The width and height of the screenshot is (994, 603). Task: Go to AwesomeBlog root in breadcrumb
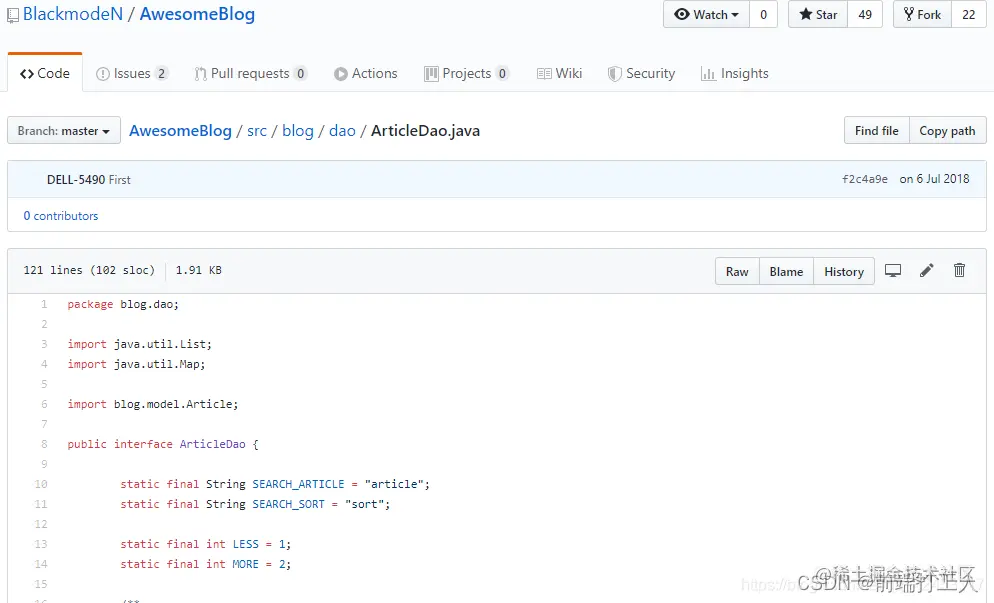click(x=181, y=131)
